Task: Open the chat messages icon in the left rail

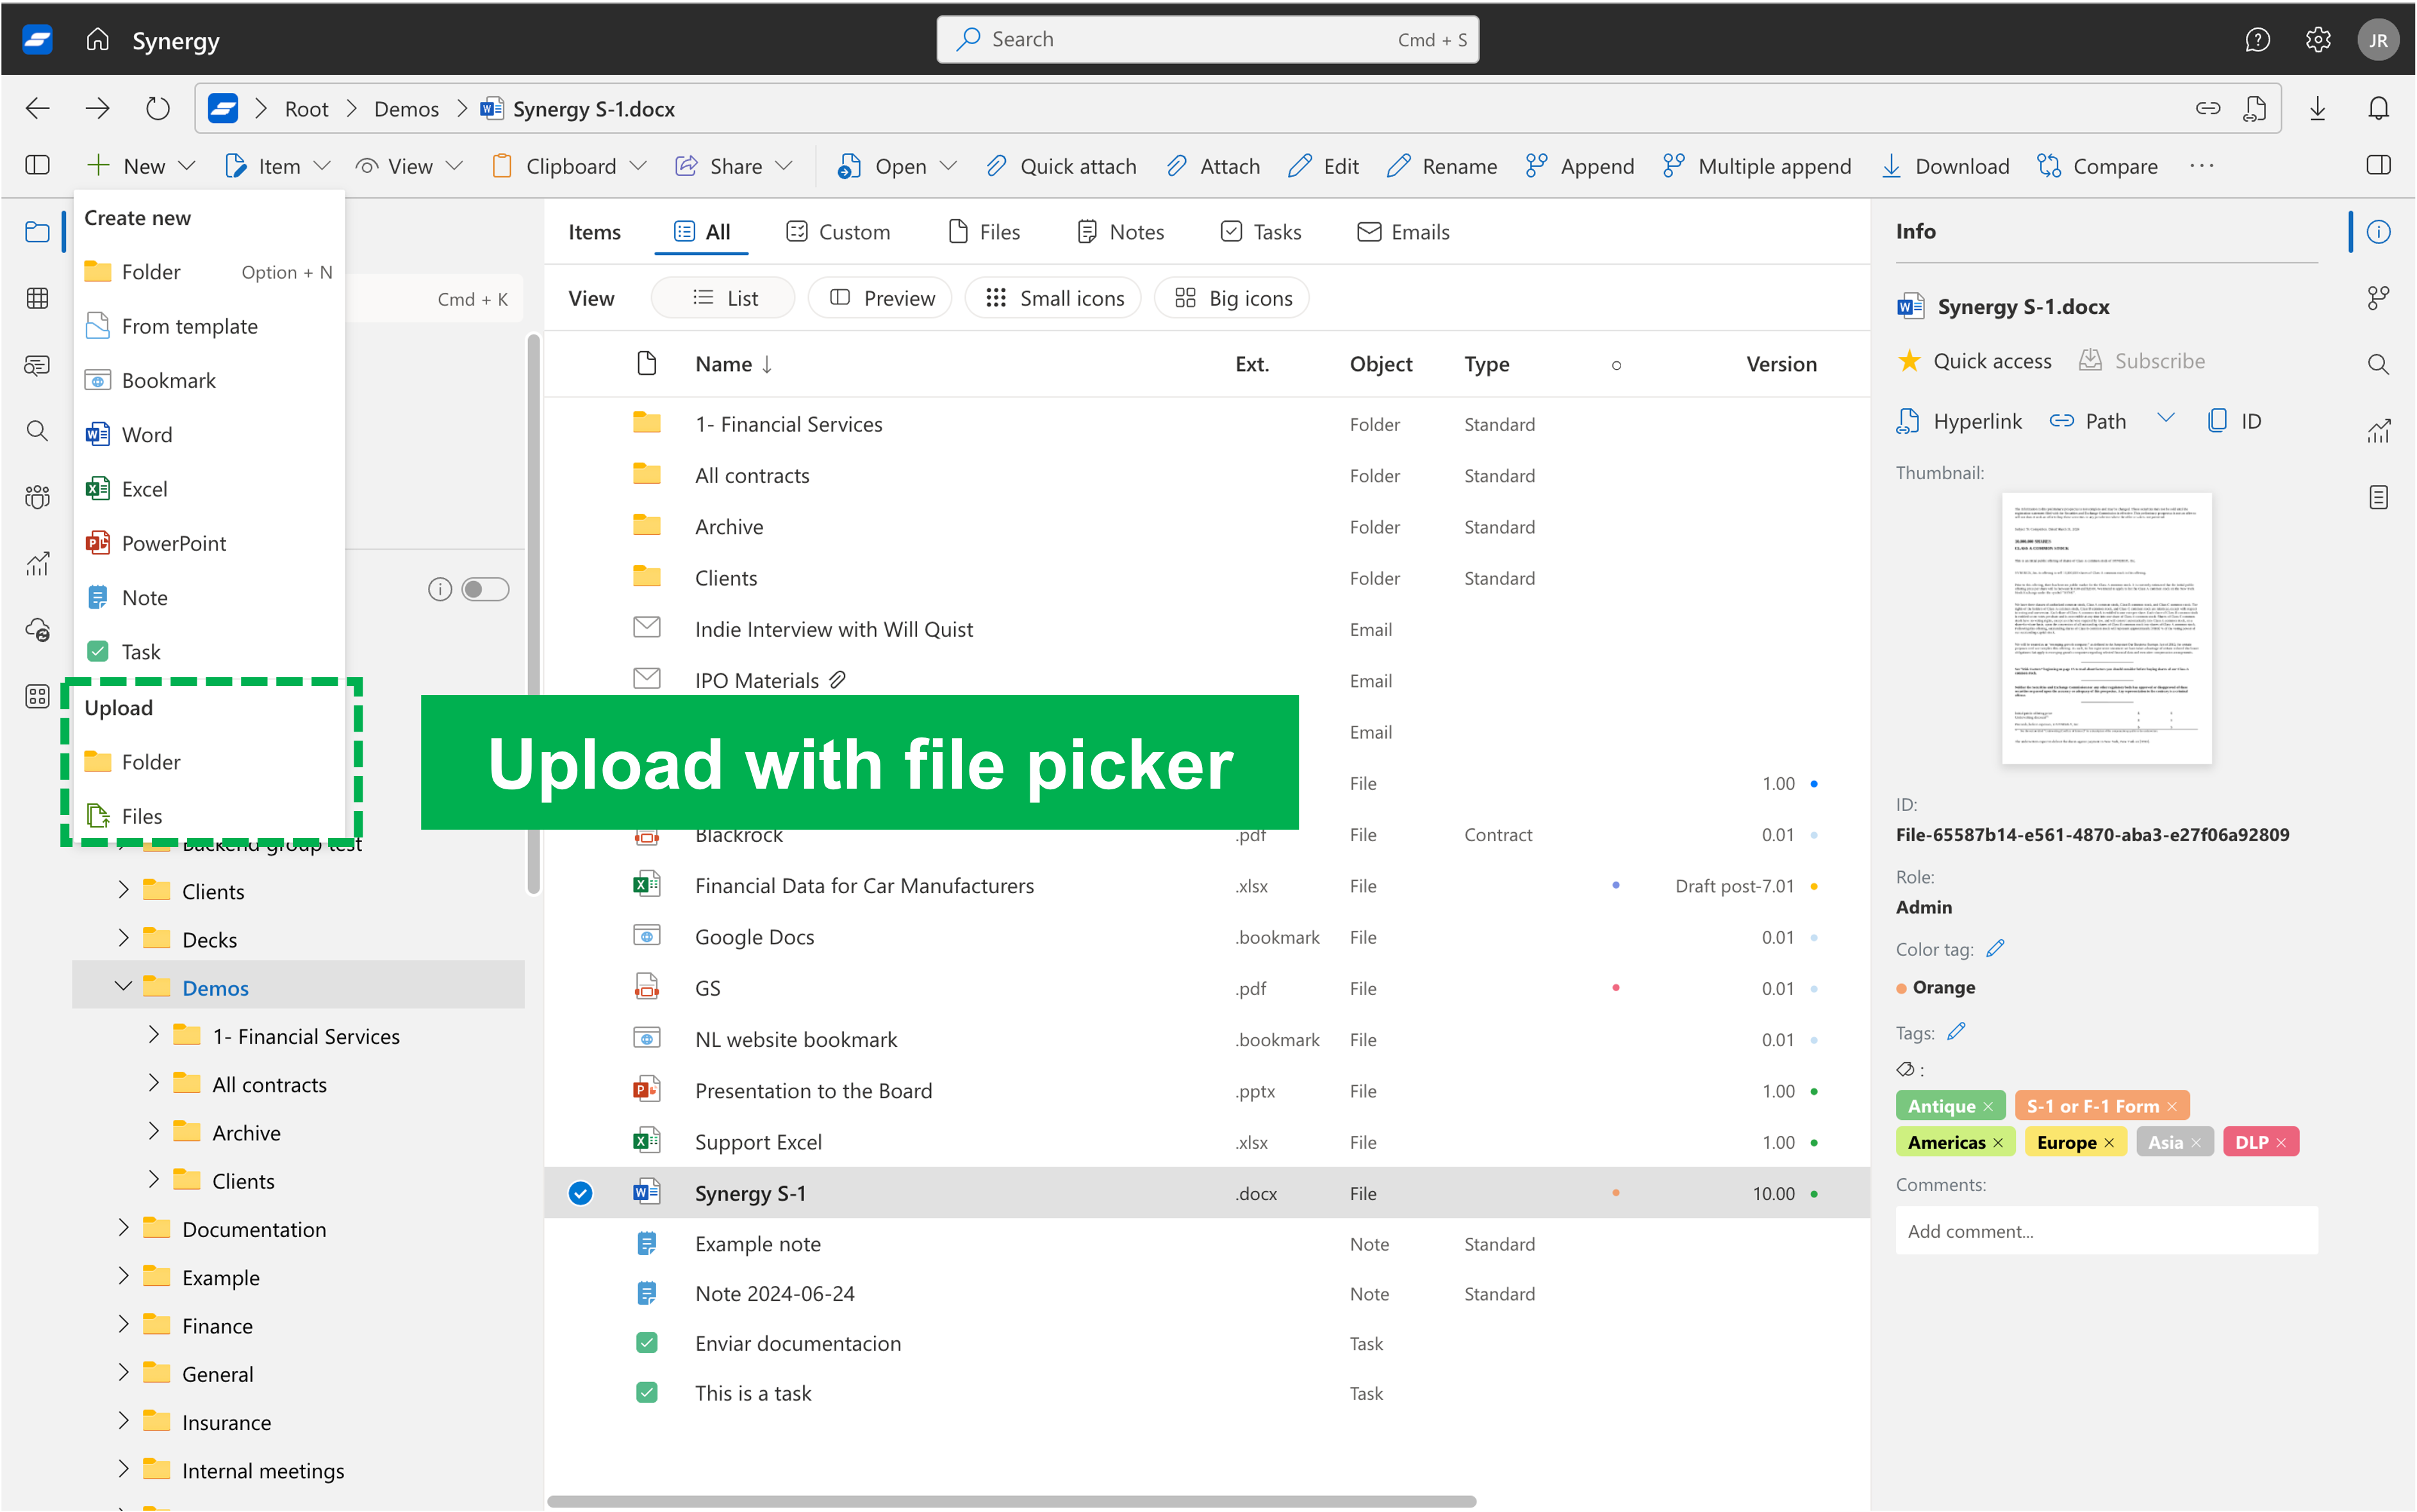Action: click(x=37, y=365)
